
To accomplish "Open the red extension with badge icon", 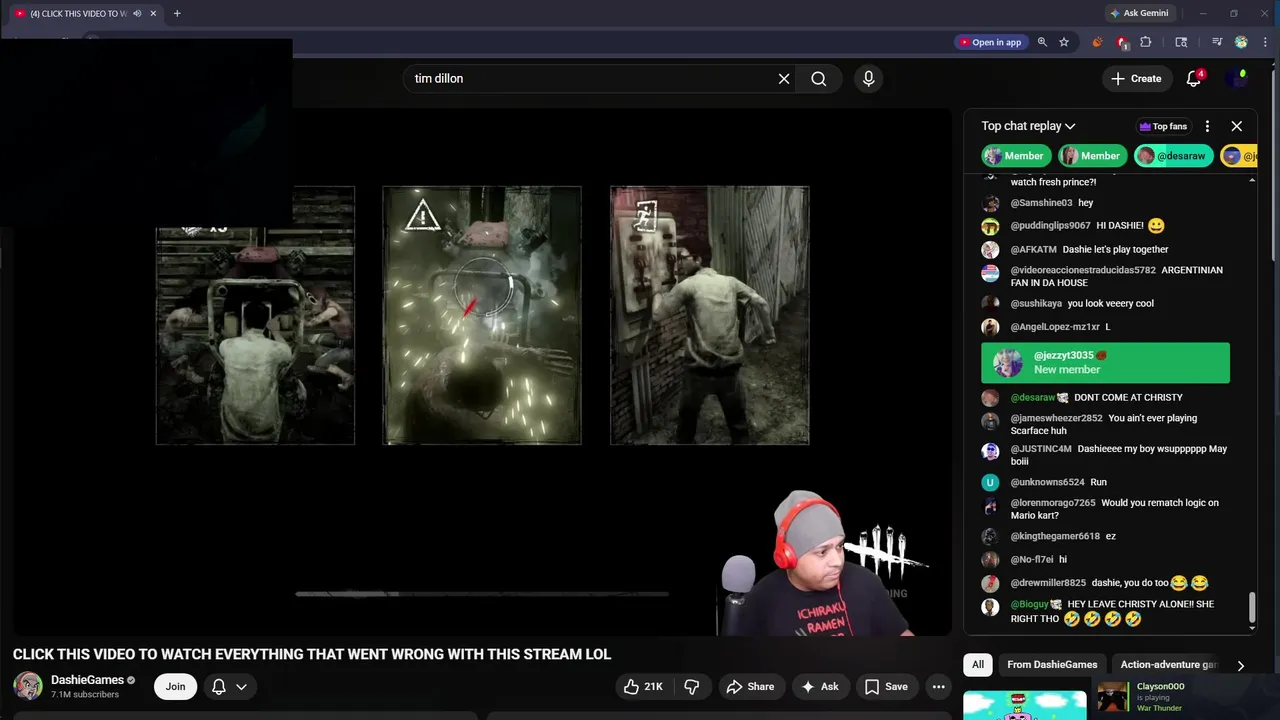I will pyautogui.click(x=1122, y=42).
